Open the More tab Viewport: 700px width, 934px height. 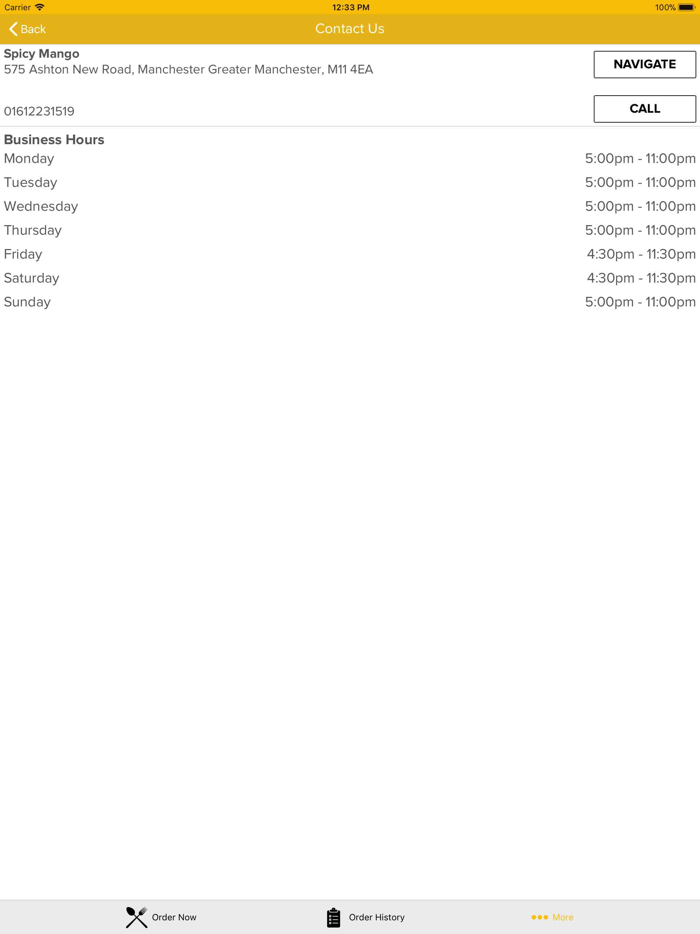(x=552, y=917)
